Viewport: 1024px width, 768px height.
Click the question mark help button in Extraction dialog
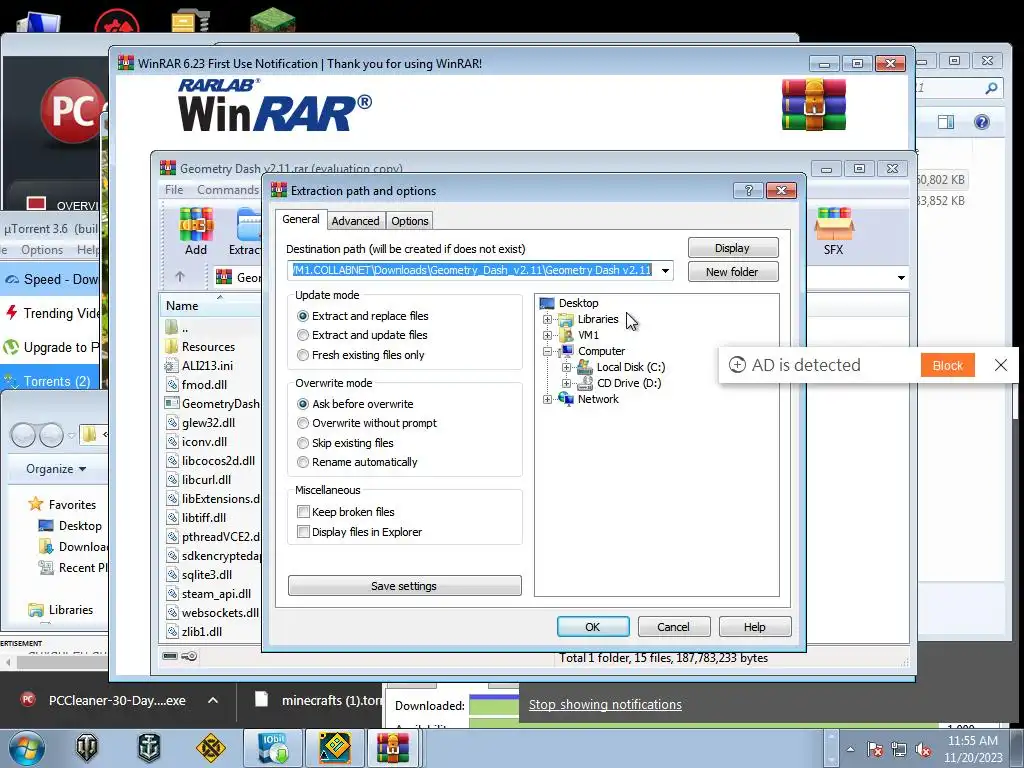[748, 190]
